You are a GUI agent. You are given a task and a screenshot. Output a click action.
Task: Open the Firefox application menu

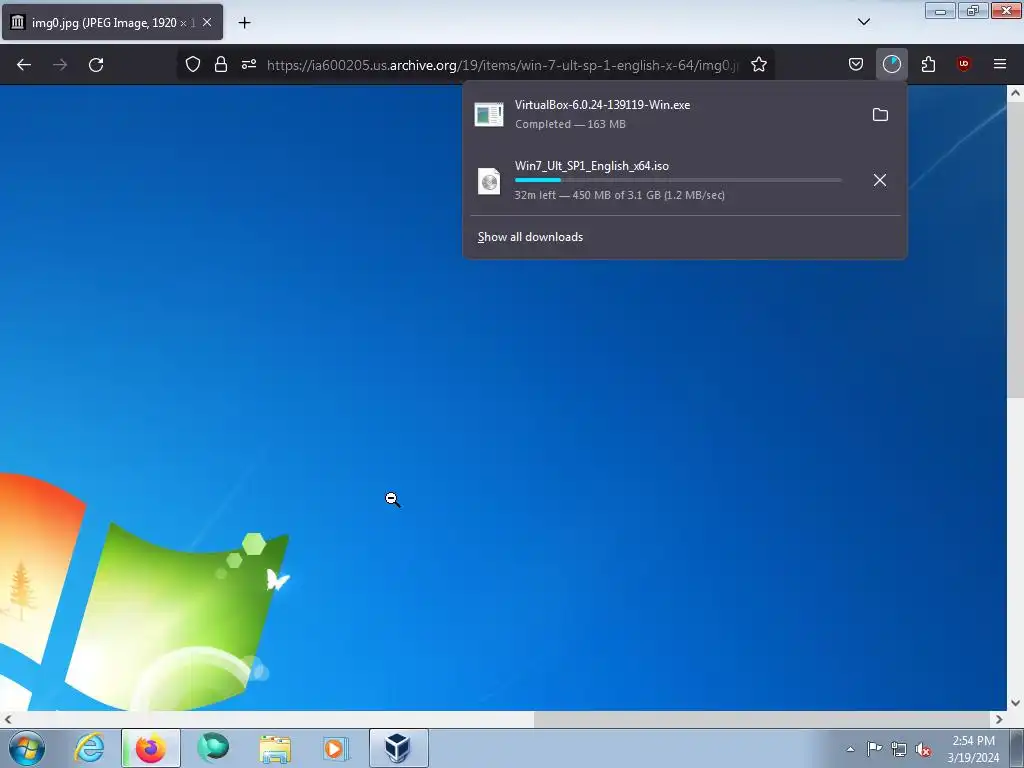999,64
